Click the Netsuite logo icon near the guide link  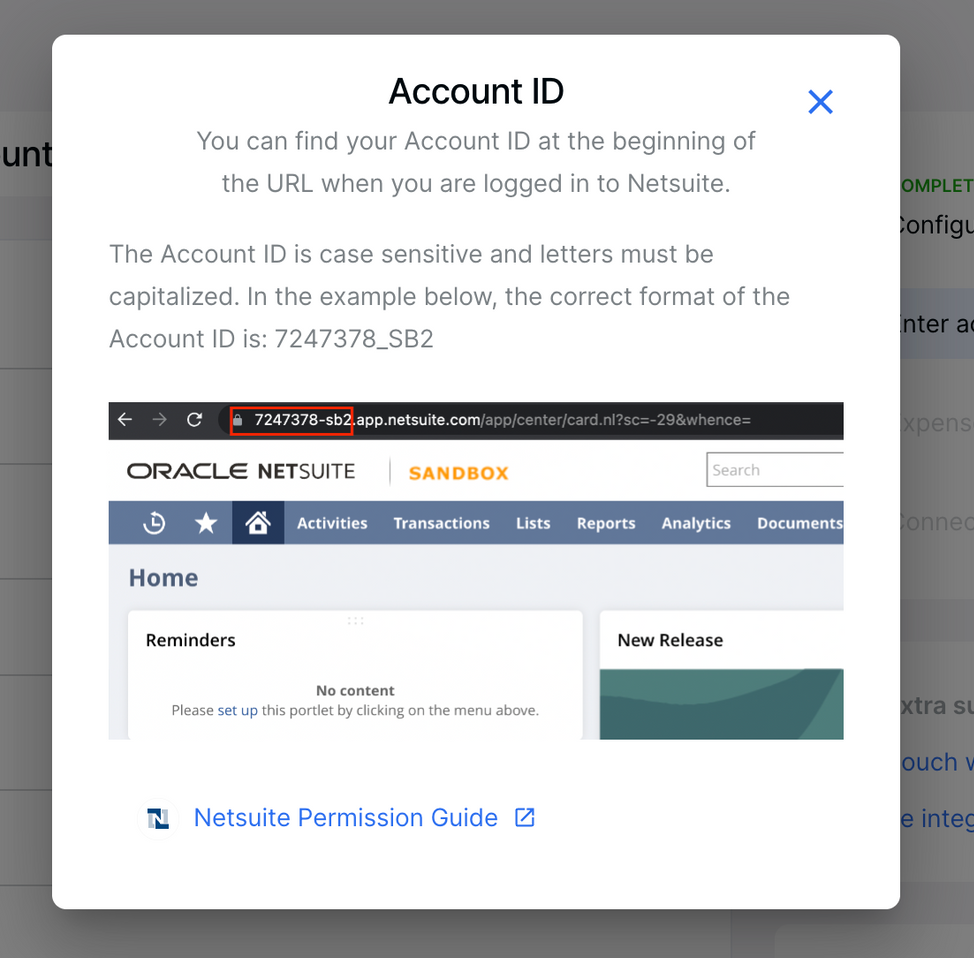click(158, 818)
